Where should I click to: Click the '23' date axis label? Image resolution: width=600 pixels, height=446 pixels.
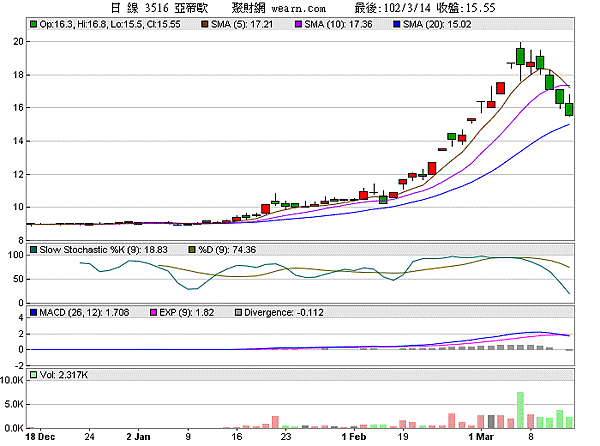coord(286,437)
